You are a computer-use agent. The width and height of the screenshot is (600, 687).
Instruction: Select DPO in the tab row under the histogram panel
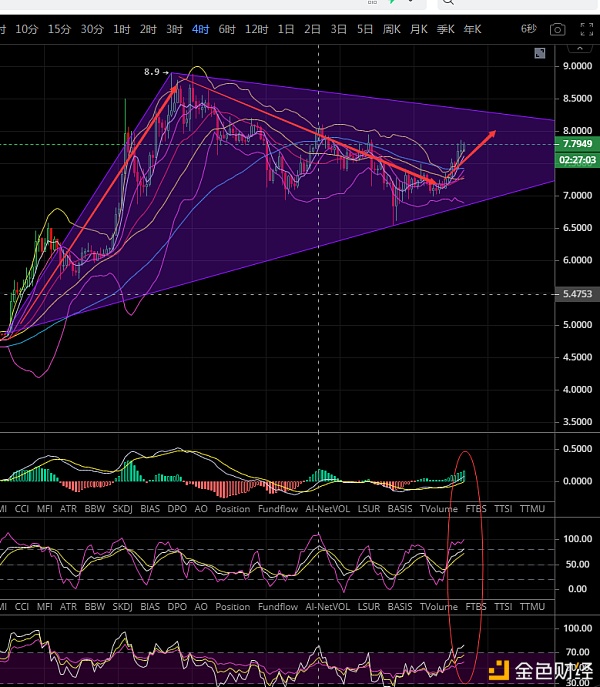point(177,509)
